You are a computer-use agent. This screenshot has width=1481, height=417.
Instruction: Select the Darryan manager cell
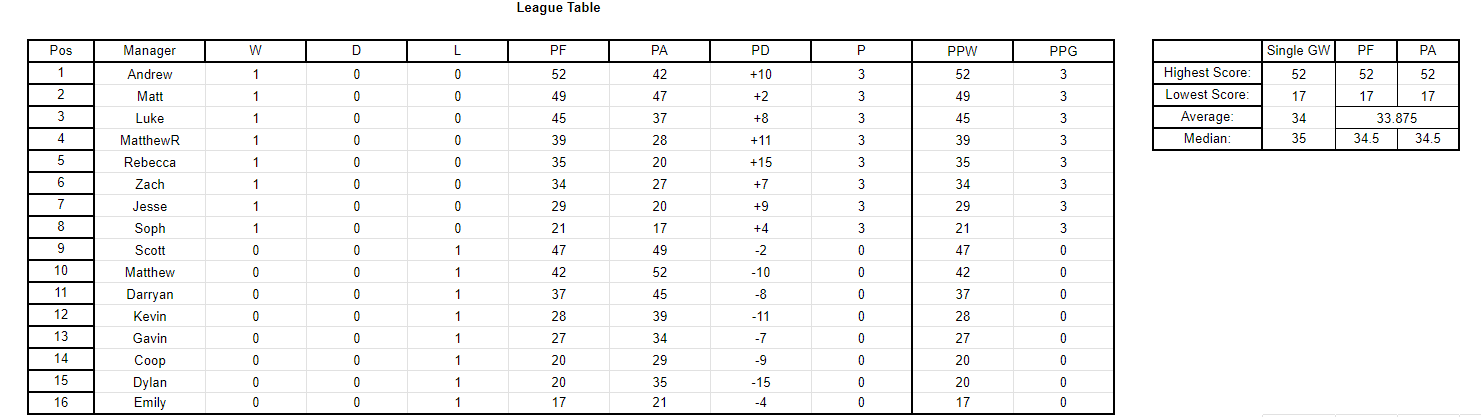click(x=150, y=294)
